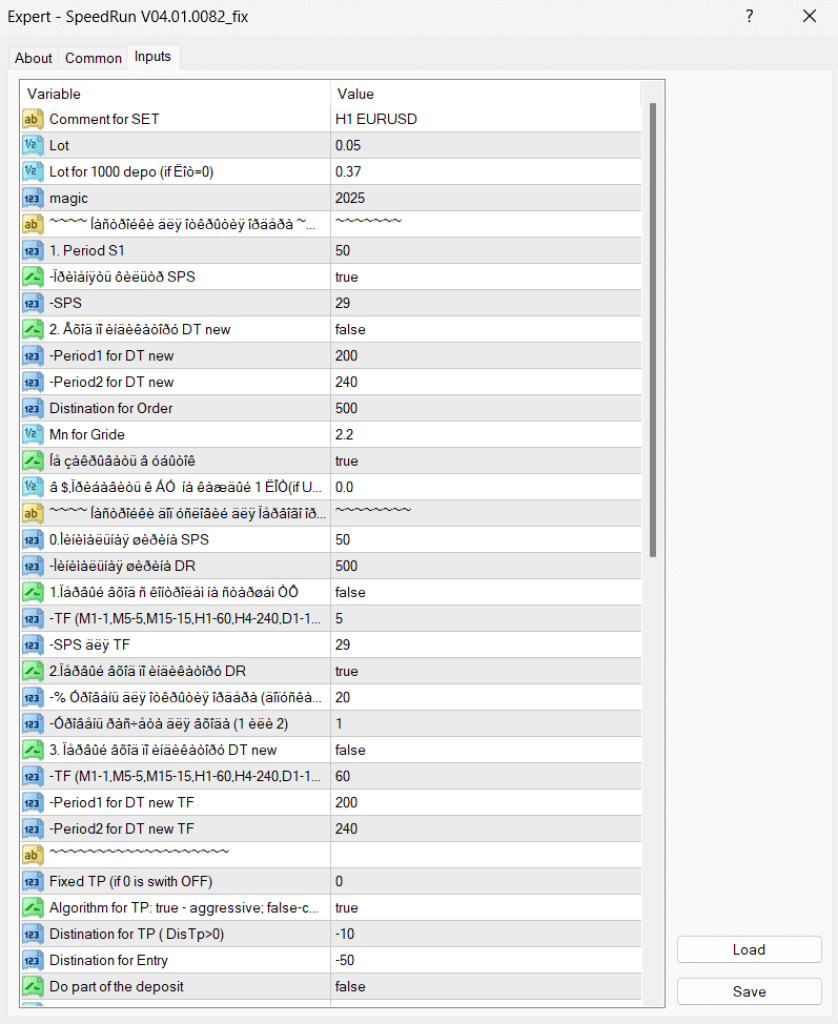Select the Inputs tab
Image resolution: width=838 pixels, height=1024 pixels.
coord(153,57)
